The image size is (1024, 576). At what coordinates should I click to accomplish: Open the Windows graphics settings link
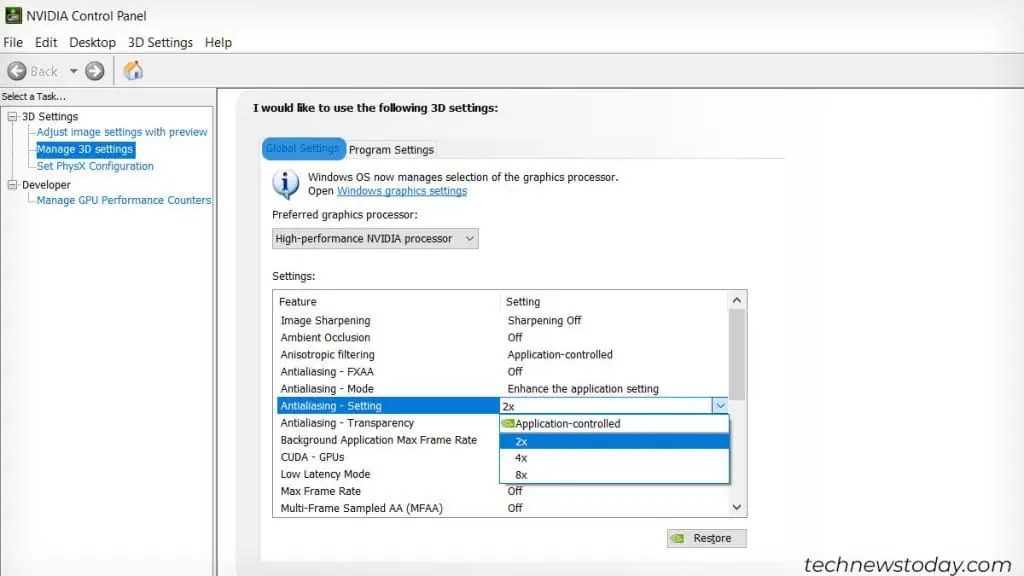[x=401, y=191]
